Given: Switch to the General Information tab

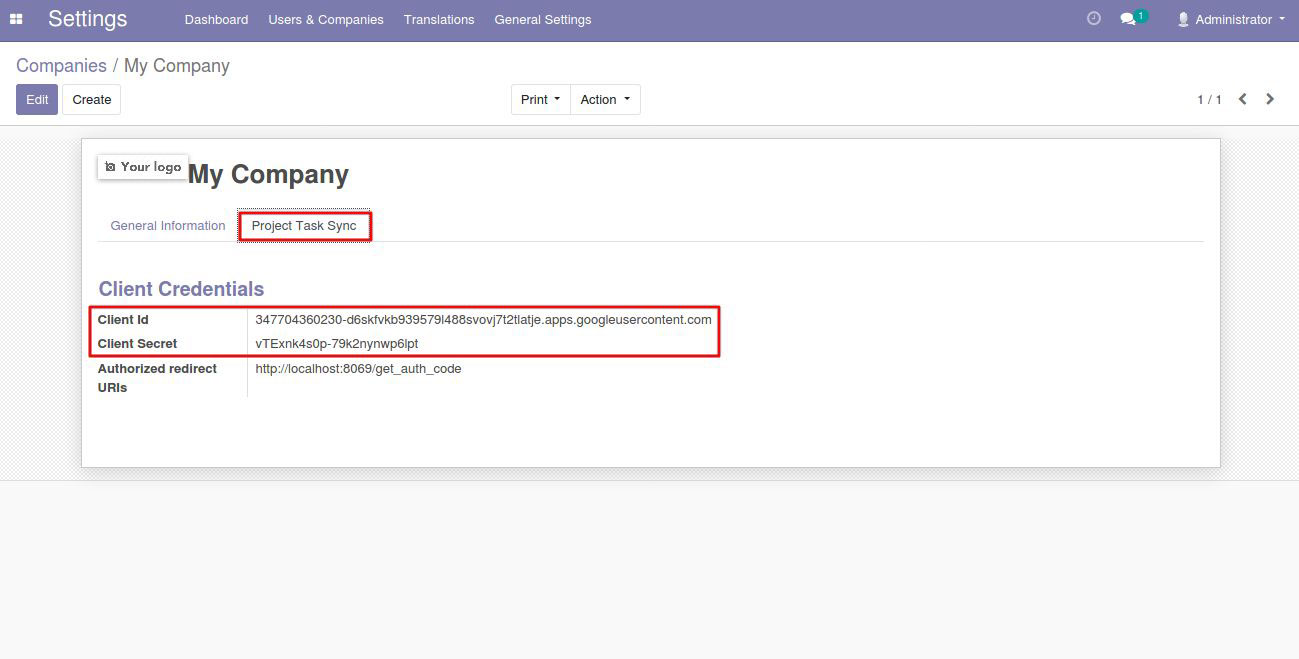Looking at the screenshot, I should click(x=168, y=226).
